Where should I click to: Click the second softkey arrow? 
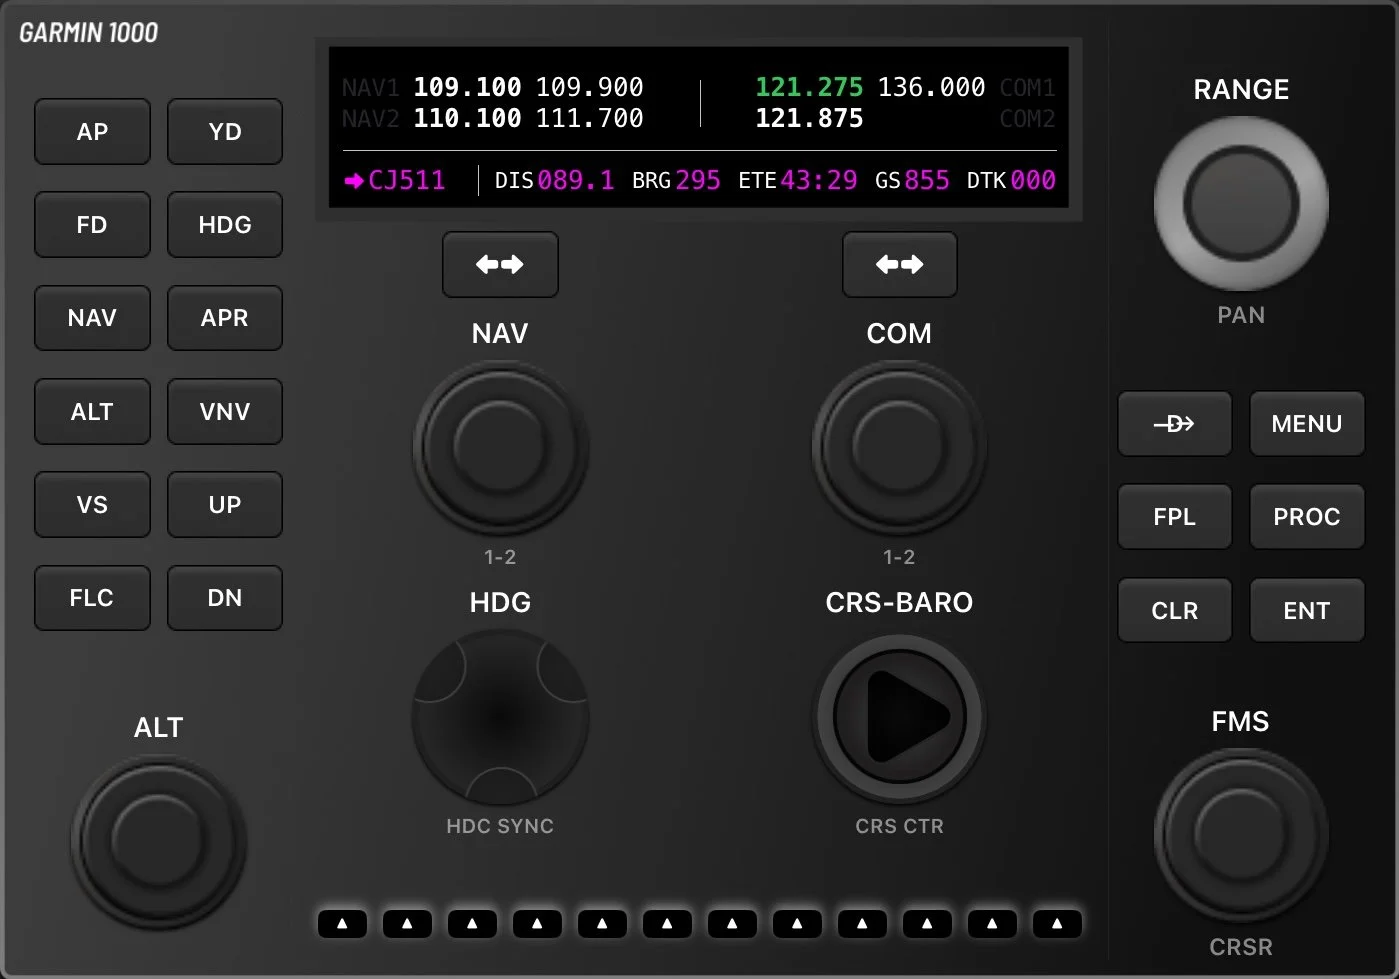[407, 924]
